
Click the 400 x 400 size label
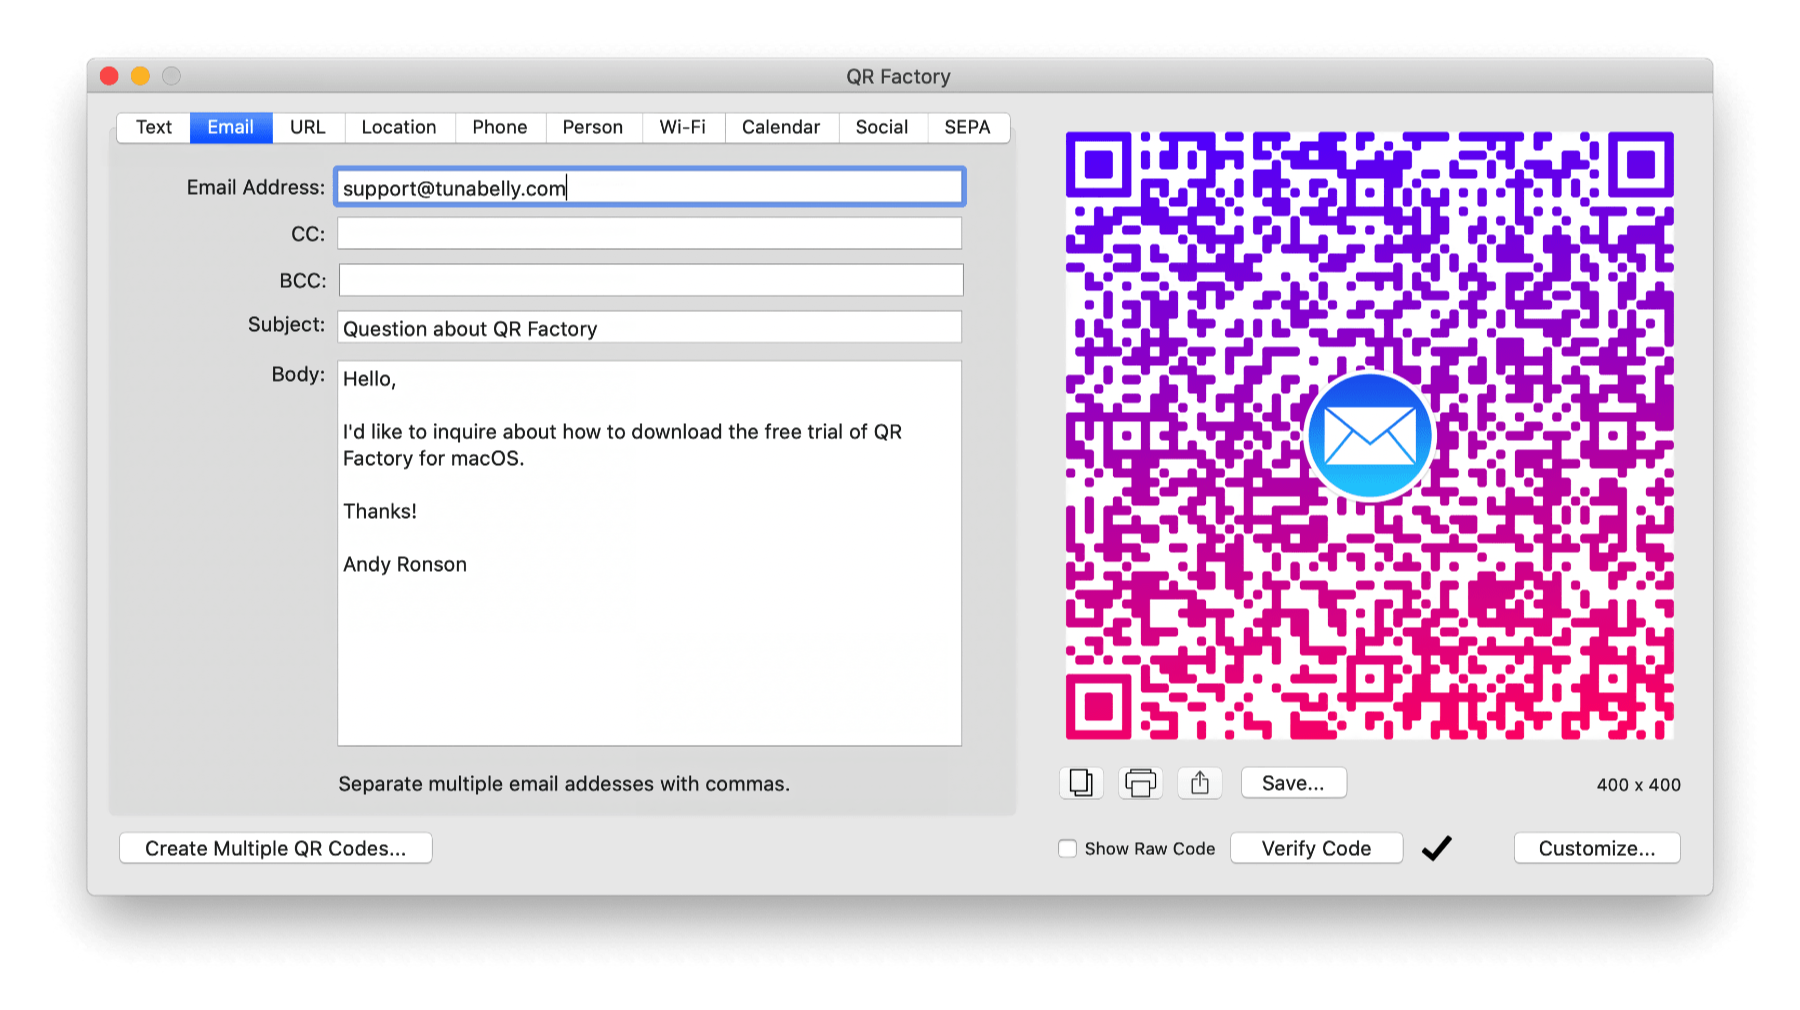[1638, 785]
